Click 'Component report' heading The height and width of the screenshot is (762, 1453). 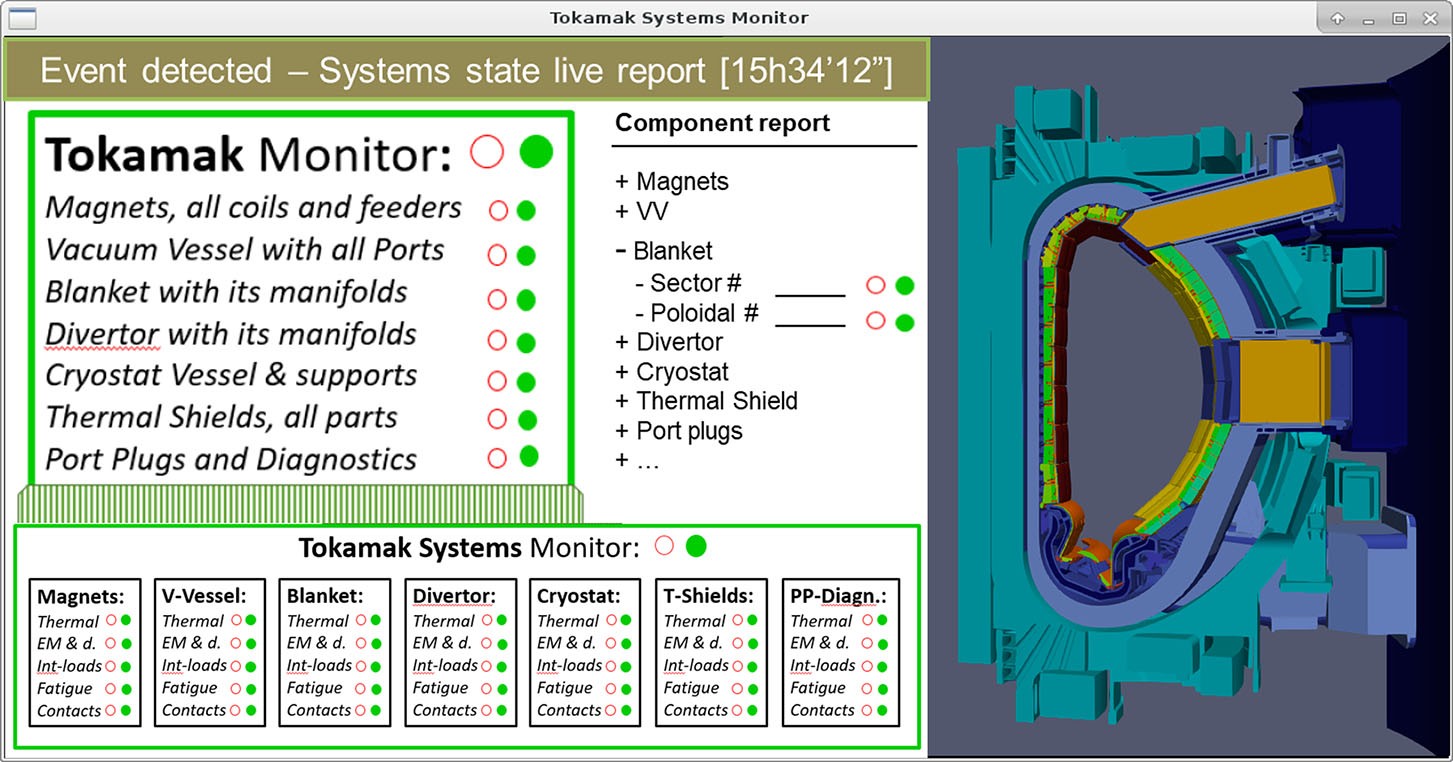click(723, 123)
